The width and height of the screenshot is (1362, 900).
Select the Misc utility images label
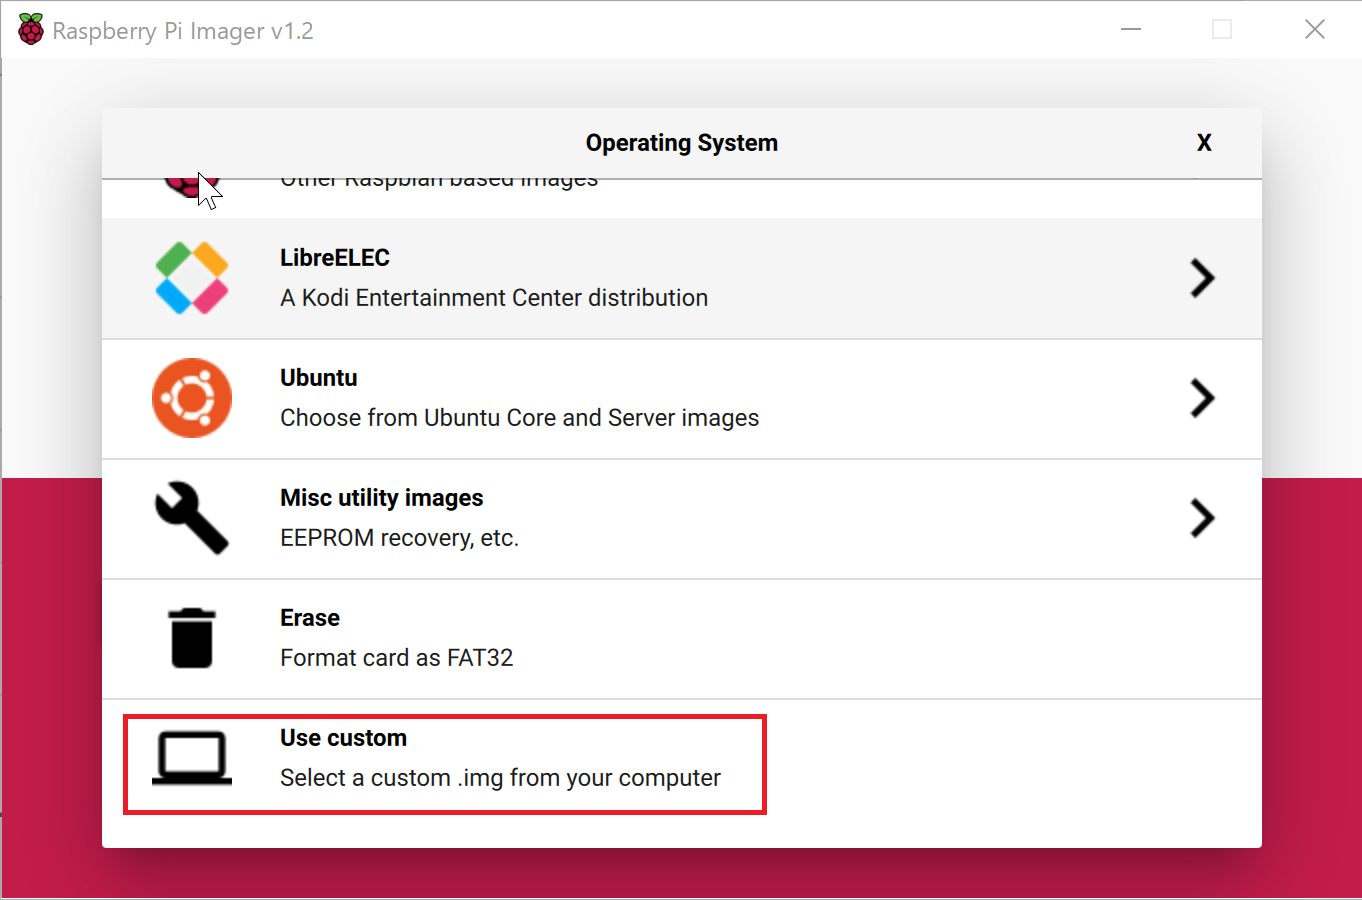point(382,498)
